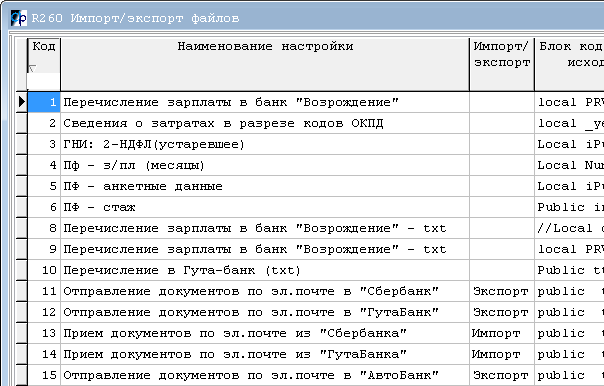Click 'Импорт' cell in row 13

[x=502, y=333]
